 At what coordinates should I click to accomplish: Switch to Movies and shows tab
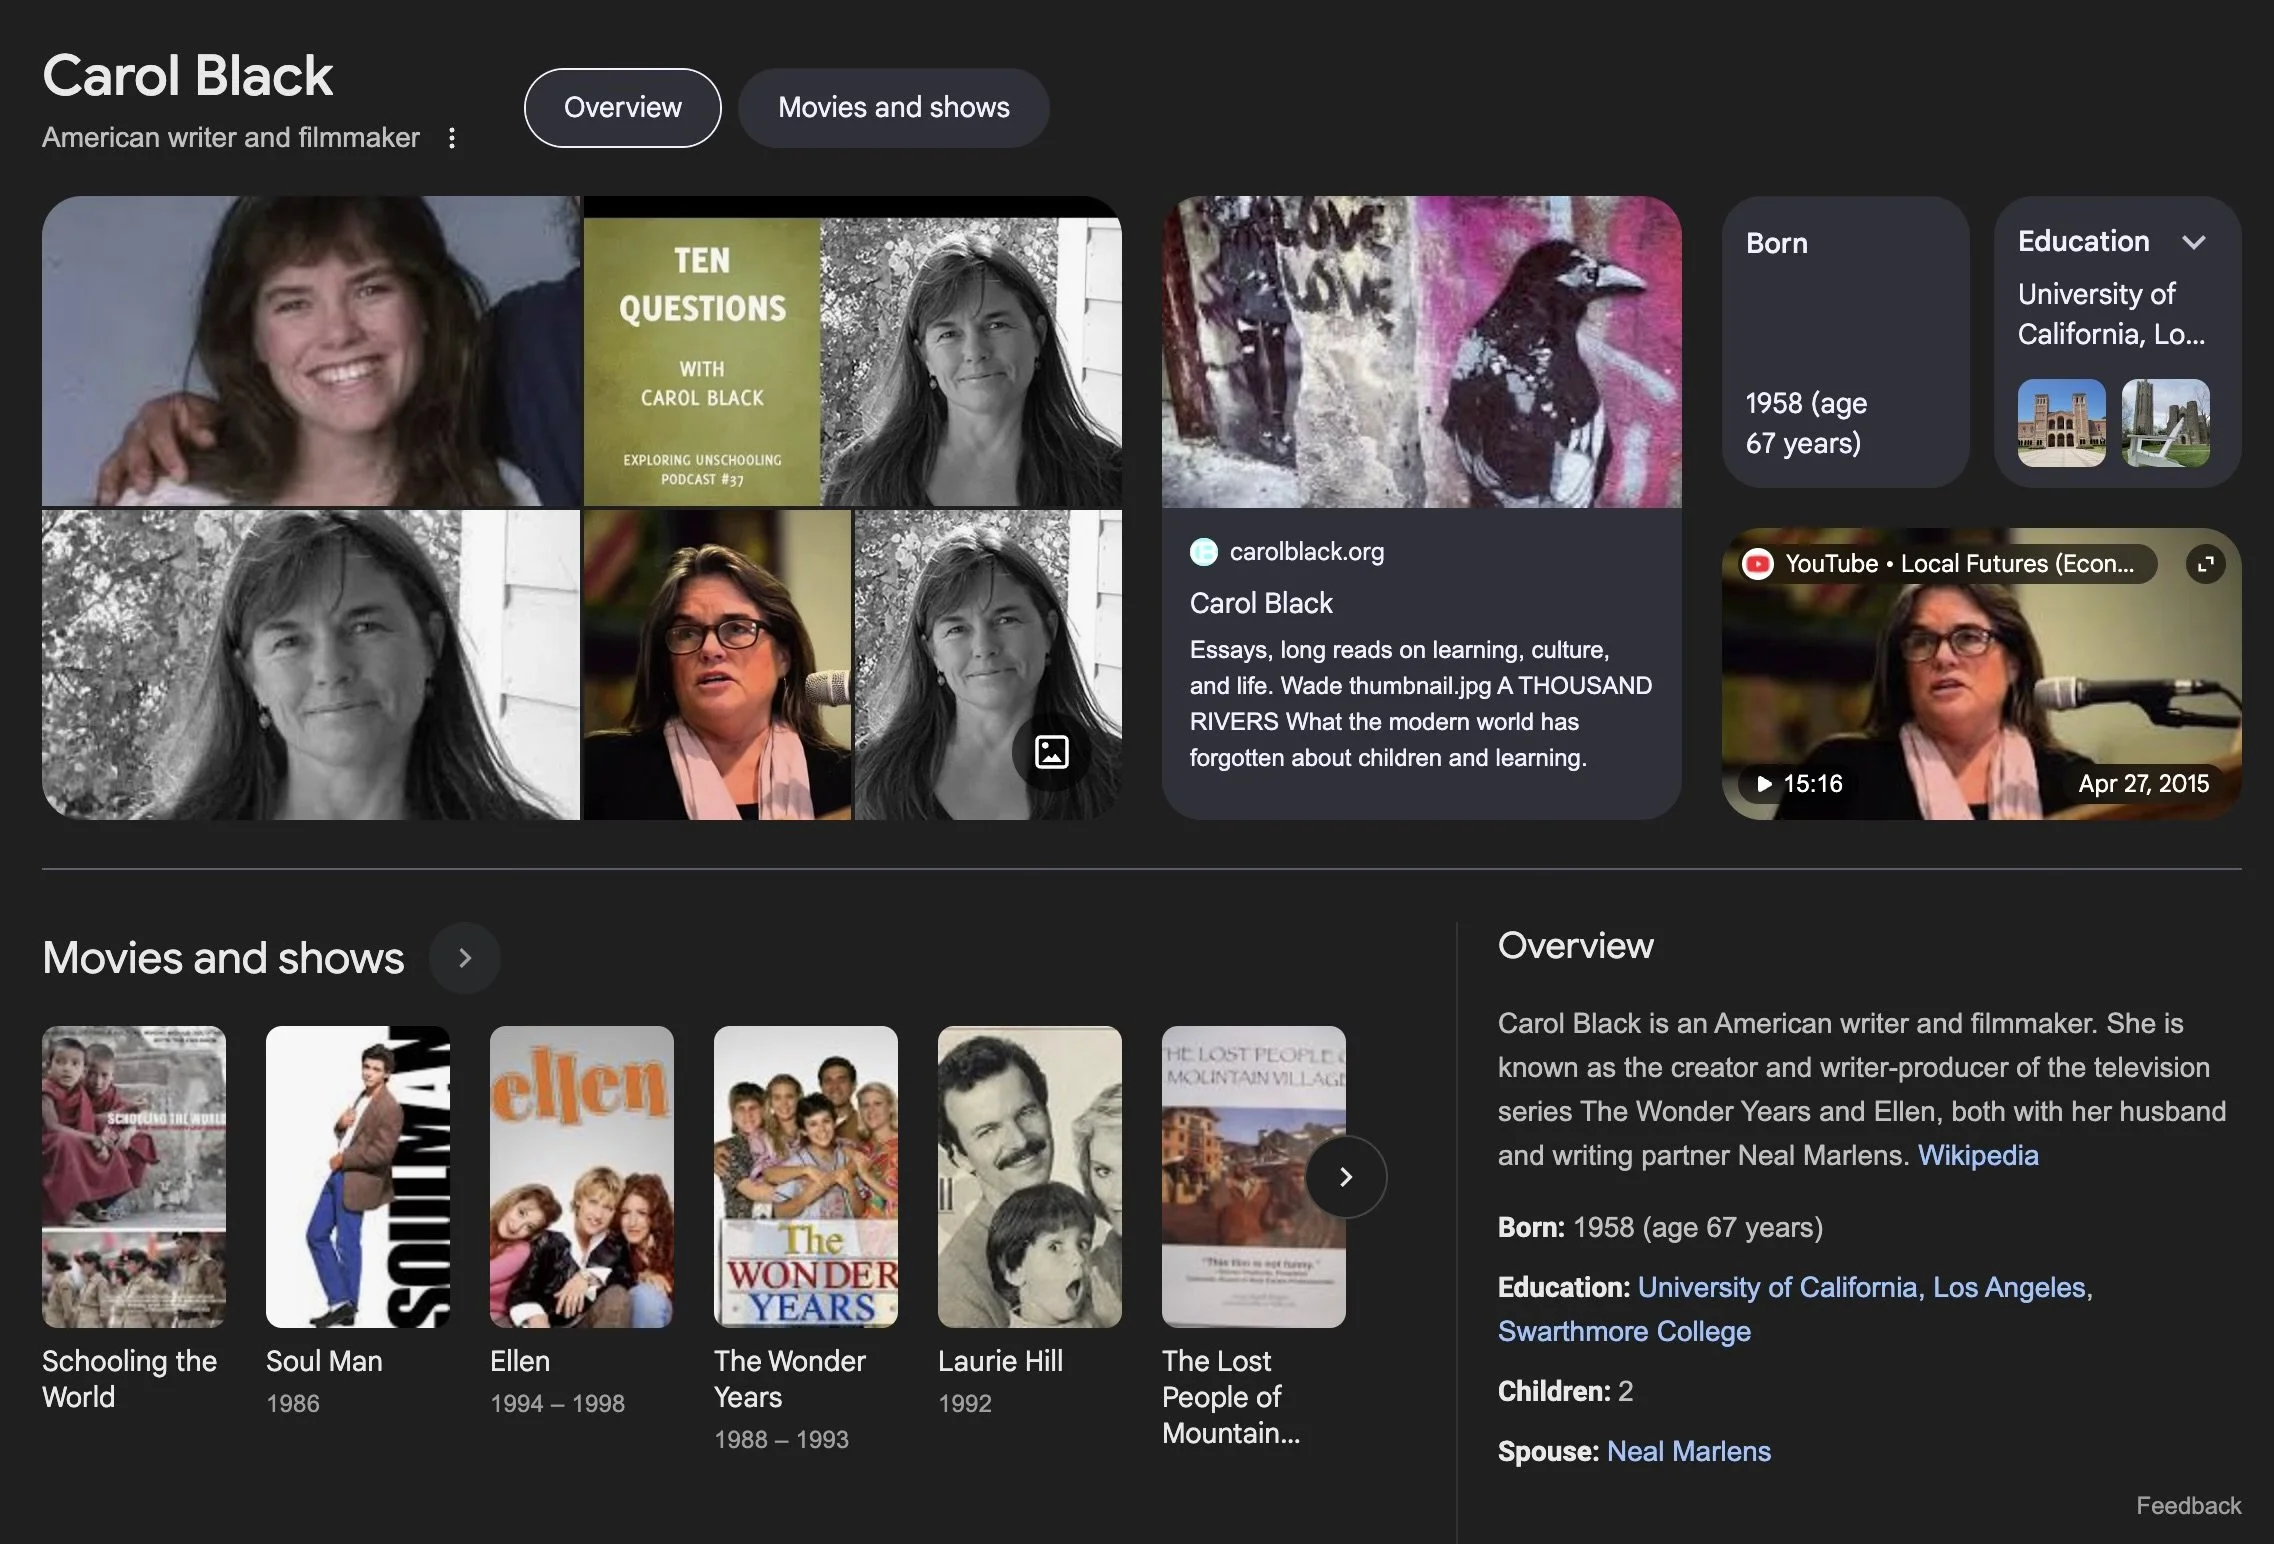(893, 108)
